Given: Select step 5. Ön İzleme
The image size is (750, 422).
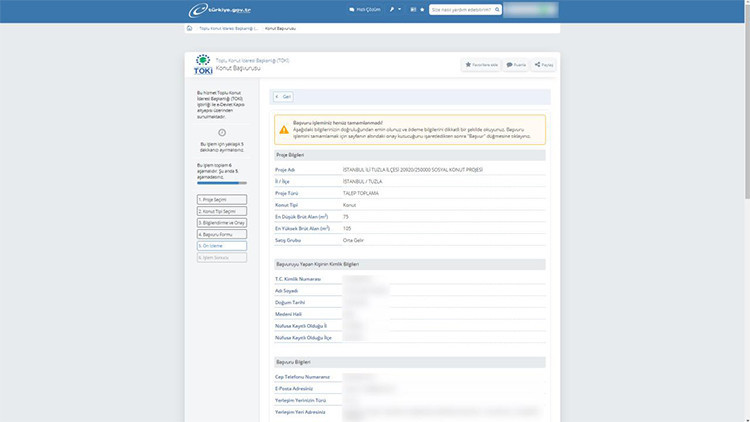Looking at the screenshot, I should [221, 245].
